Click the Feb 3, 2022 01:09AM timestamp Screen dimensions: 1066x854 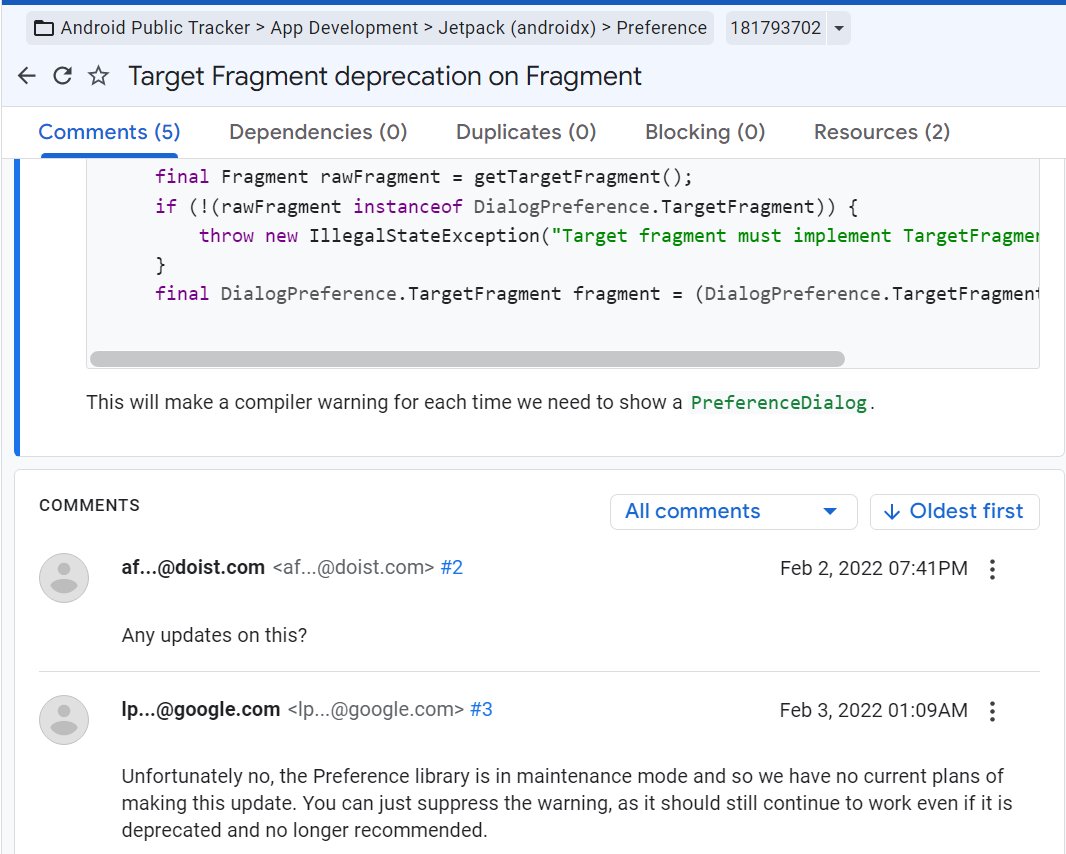click(x=874, y=711)
